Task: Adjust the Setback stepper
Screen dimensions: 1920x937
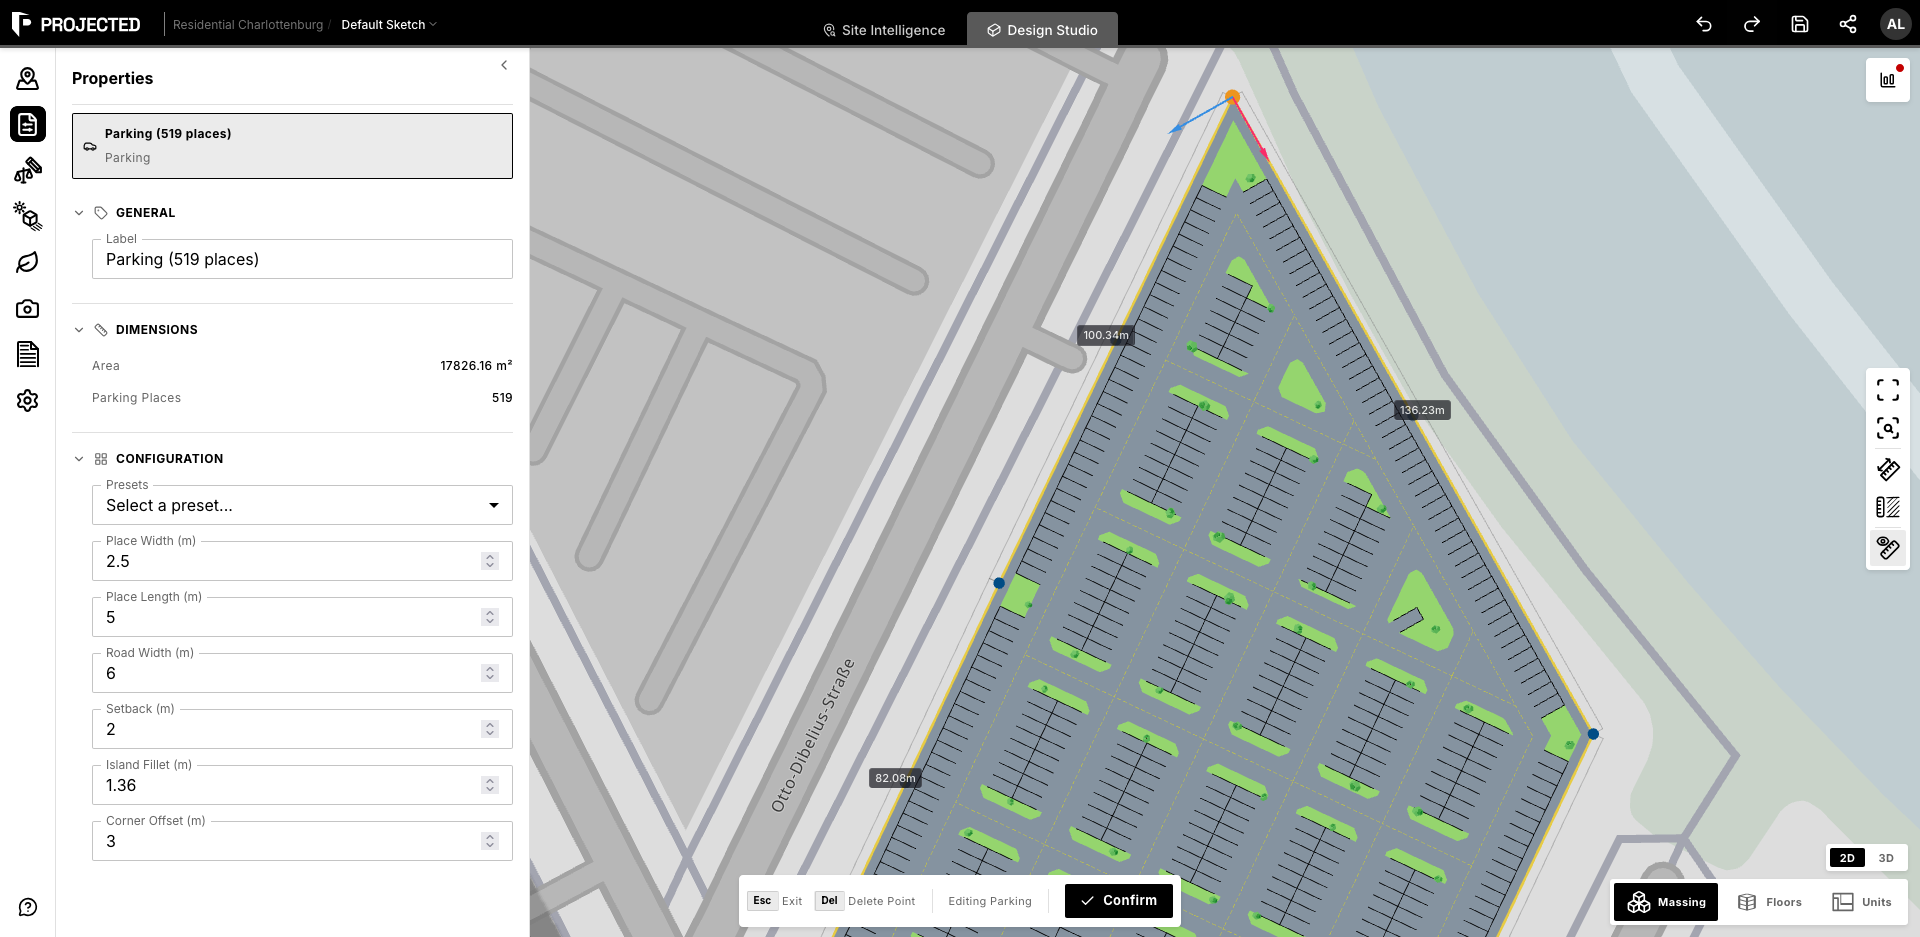Action: click(x=490, y=729)
